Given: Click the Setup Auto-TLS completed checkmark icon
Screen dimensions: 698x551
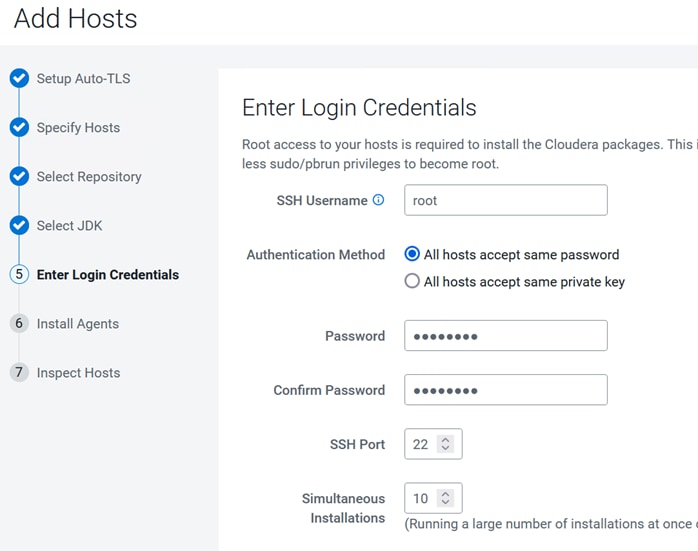Looking at the screenshot, I should coord(19,78).
